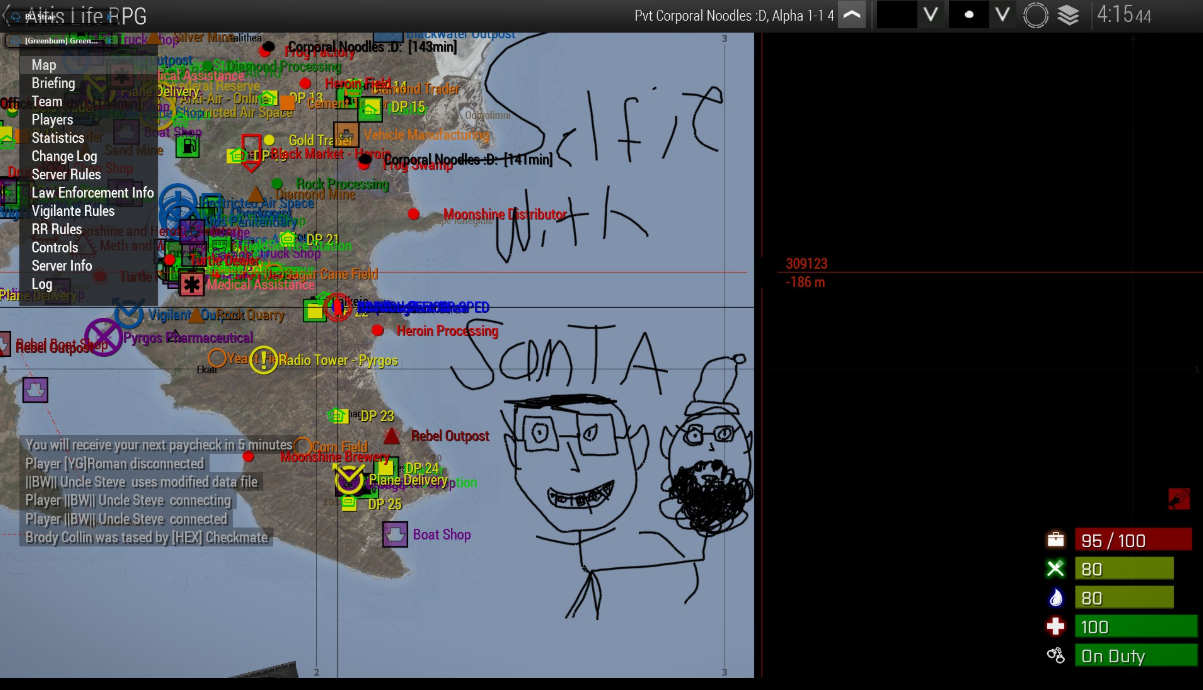Click the 'Pvt Corporal Noodles :D, Alpha 1-1 4' label
The image size is (1203, 690).
click(734, 15)
